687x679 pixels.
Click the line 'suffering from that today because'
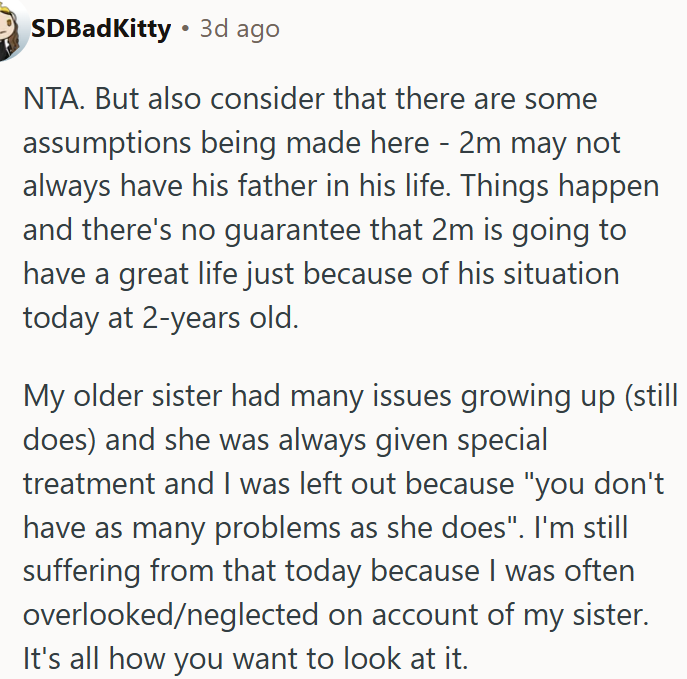[251, 571]
